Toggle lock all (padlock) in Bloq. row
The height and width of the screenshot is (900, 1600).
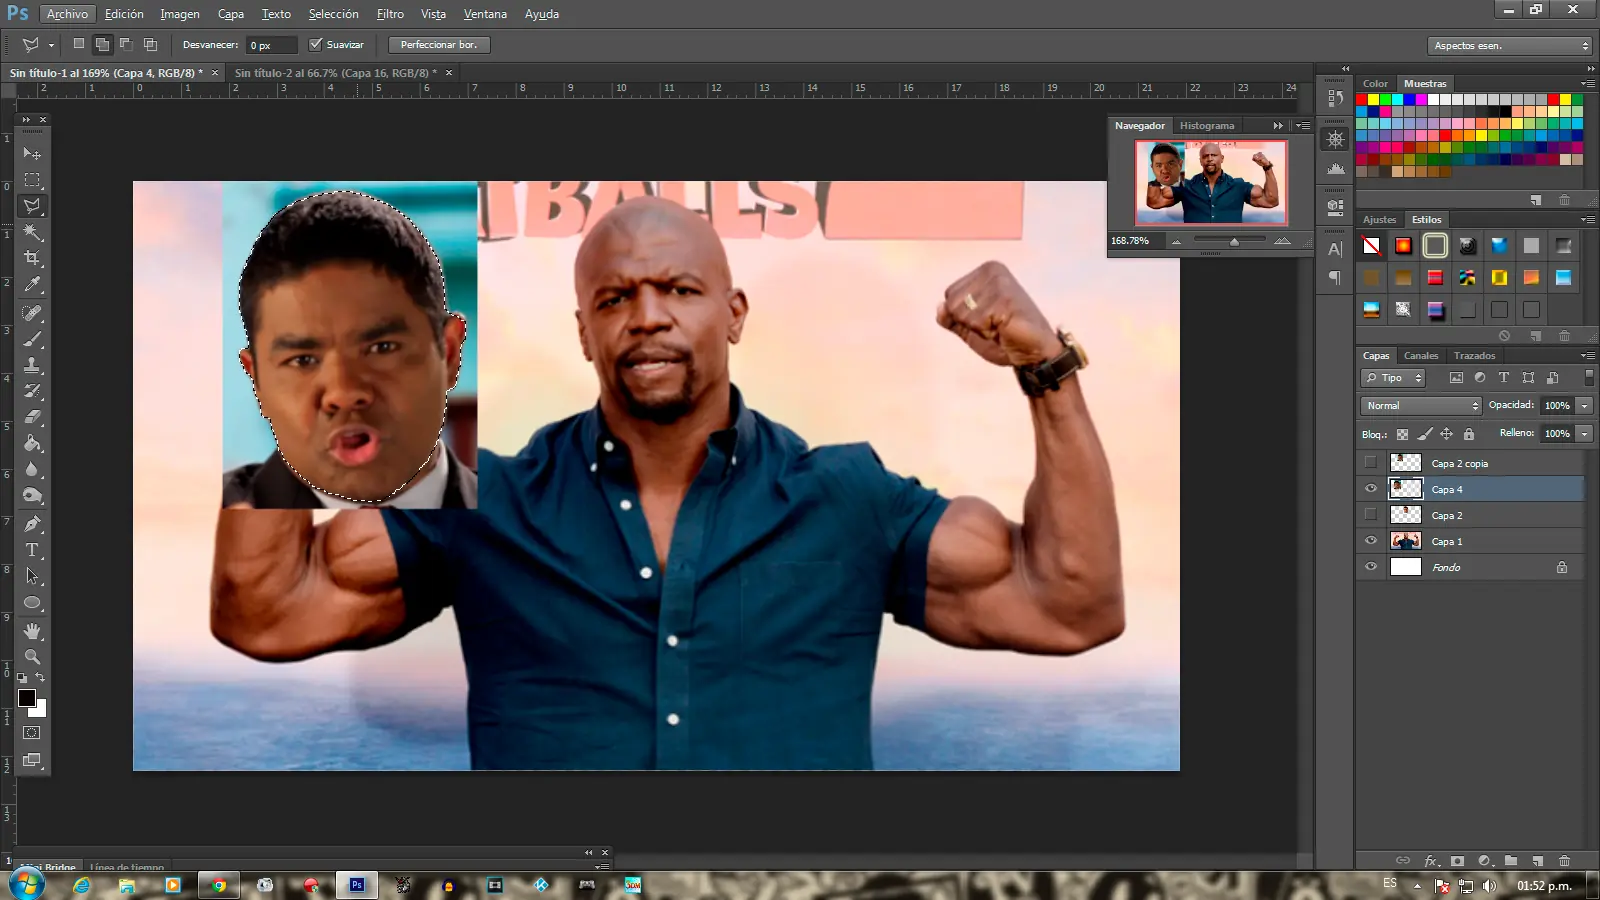(x=1469, y=434)
